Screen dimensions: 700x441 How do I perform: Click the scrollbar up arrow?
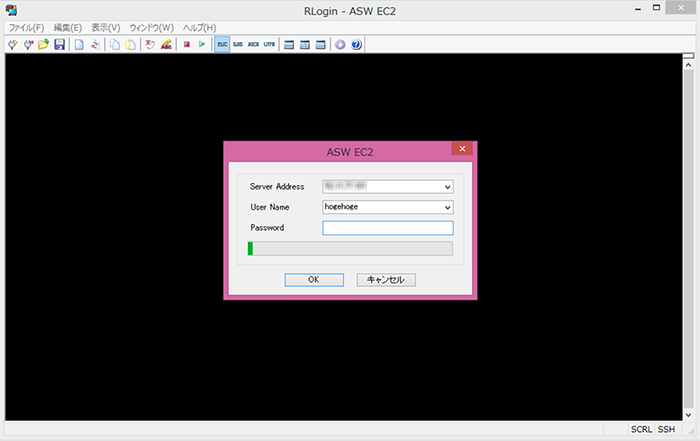pos(688,65)
